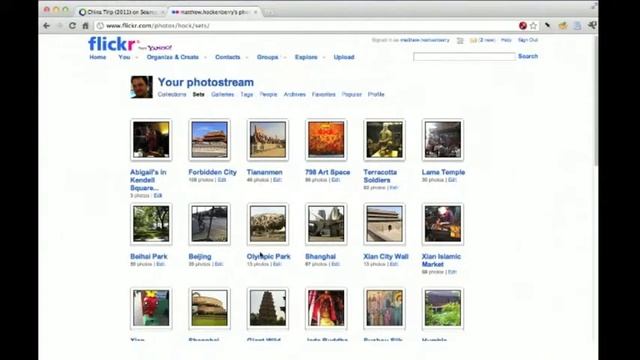The width and height of the screenshot is (640, 360).
Task: Click the browser forward arrow
Action: tap(60, 26)
